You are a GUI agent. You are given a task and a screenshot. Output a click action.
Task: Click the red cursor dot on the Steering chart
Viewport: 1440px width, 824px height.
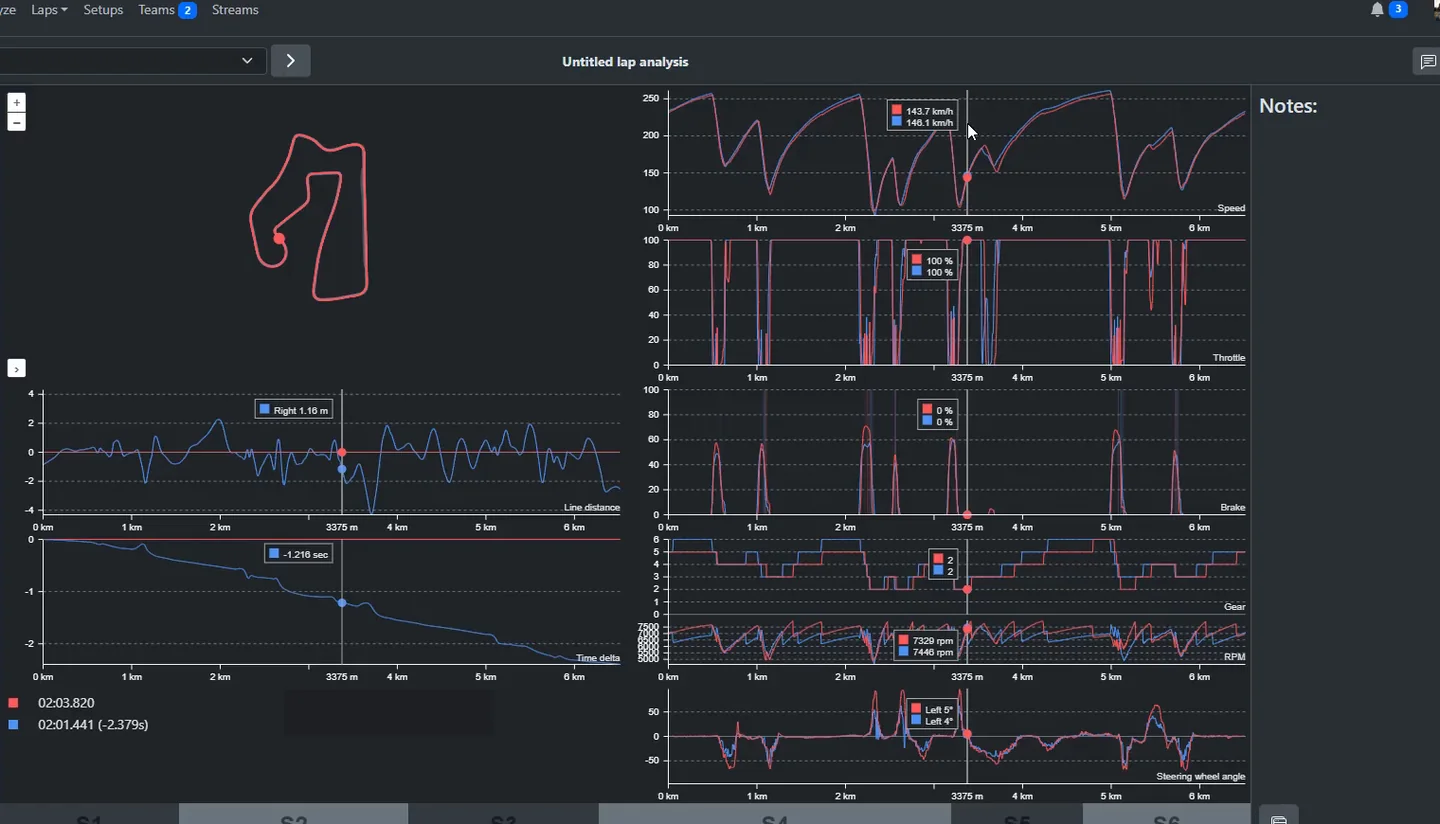tap(967, 734)
